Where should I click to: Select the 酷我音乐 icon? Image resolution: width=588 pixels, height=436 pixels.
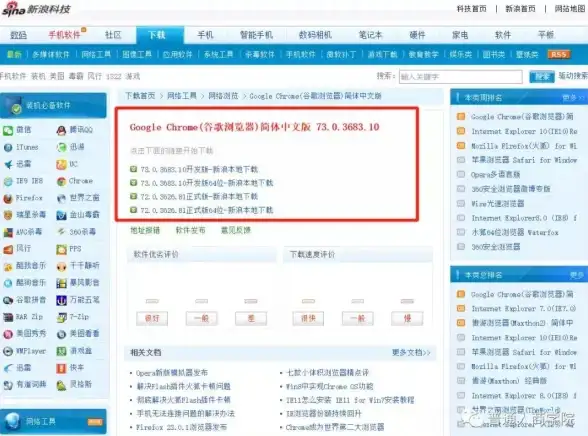pos(8,266)
